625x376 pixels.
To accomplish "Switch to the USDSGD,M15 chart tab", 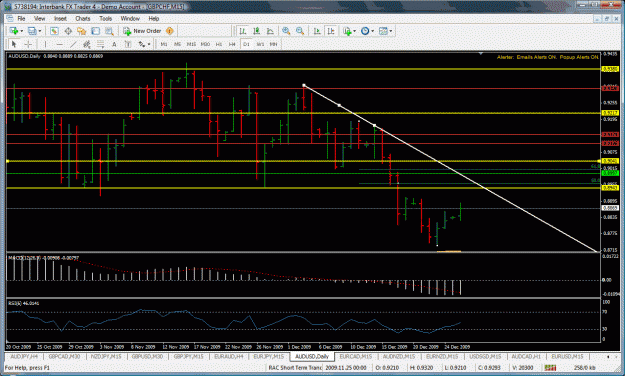I will pos(485,356).
